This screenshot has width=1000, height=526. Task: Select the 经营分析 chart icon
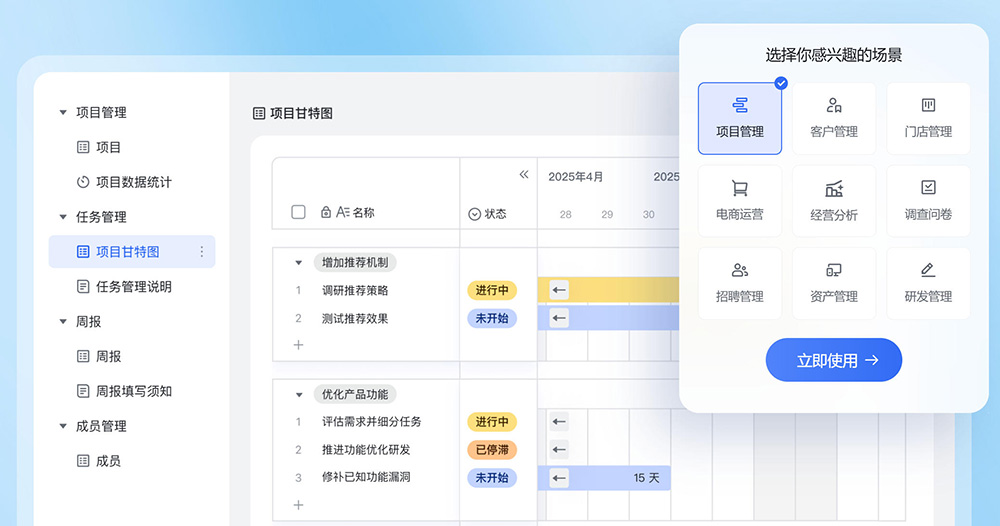[833, 189]
